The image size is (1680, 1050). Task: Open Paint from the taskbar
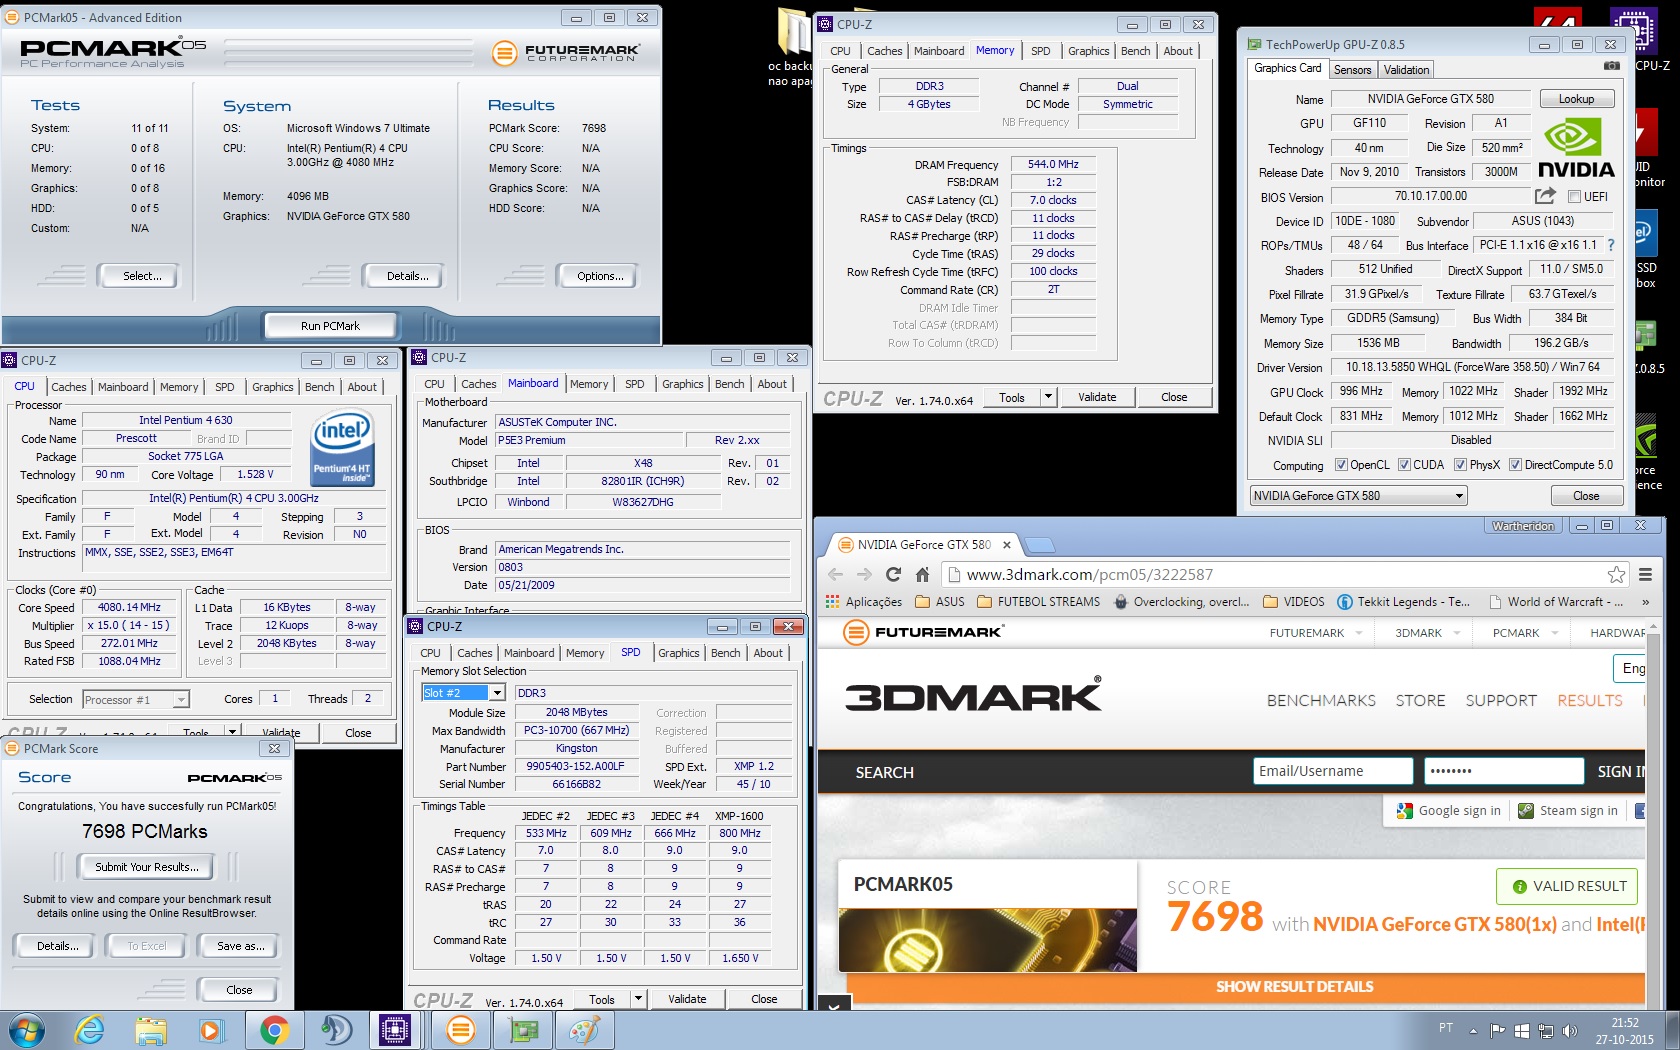pos(584,1030)
